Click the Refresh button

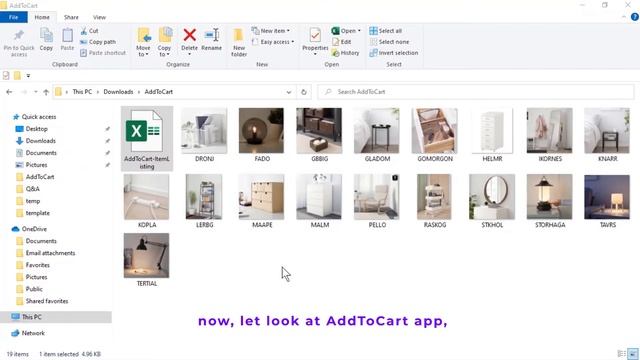[x=304, y=92]
